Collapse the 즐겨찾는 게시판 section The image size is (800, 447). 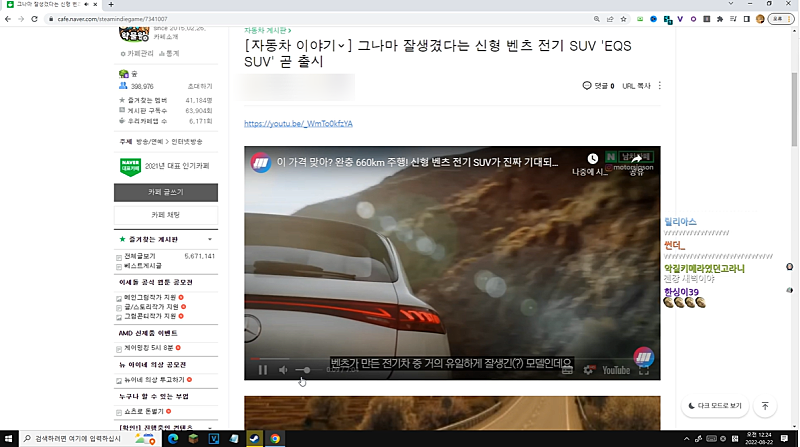click(210, 239)
